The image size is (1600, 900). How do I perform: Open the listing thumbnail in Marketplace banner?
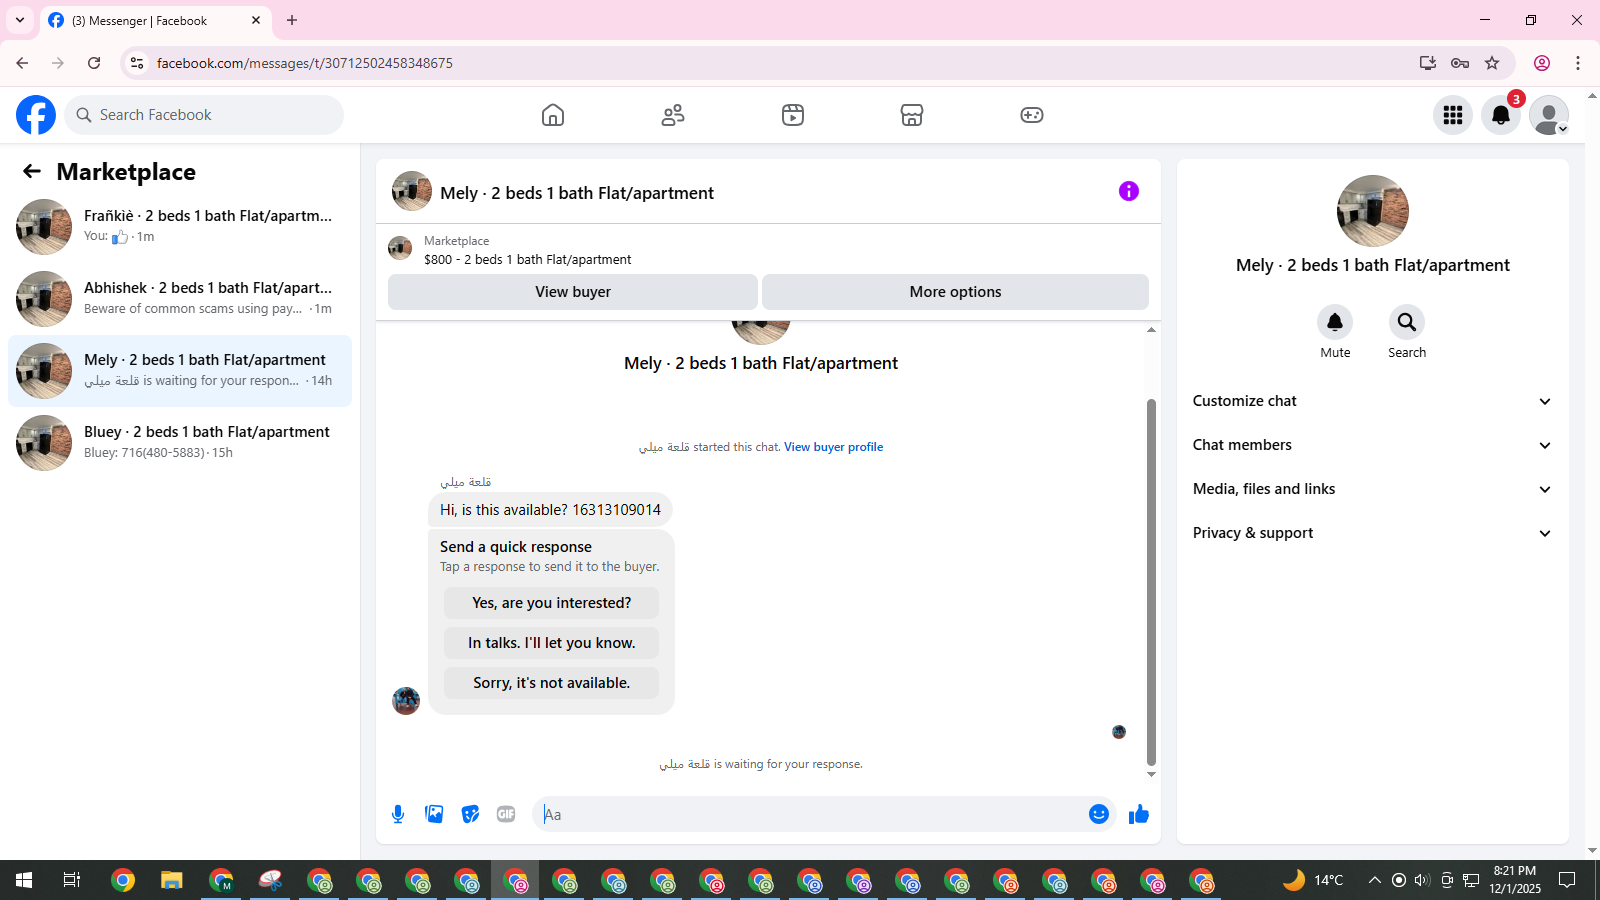click(400, 248)
